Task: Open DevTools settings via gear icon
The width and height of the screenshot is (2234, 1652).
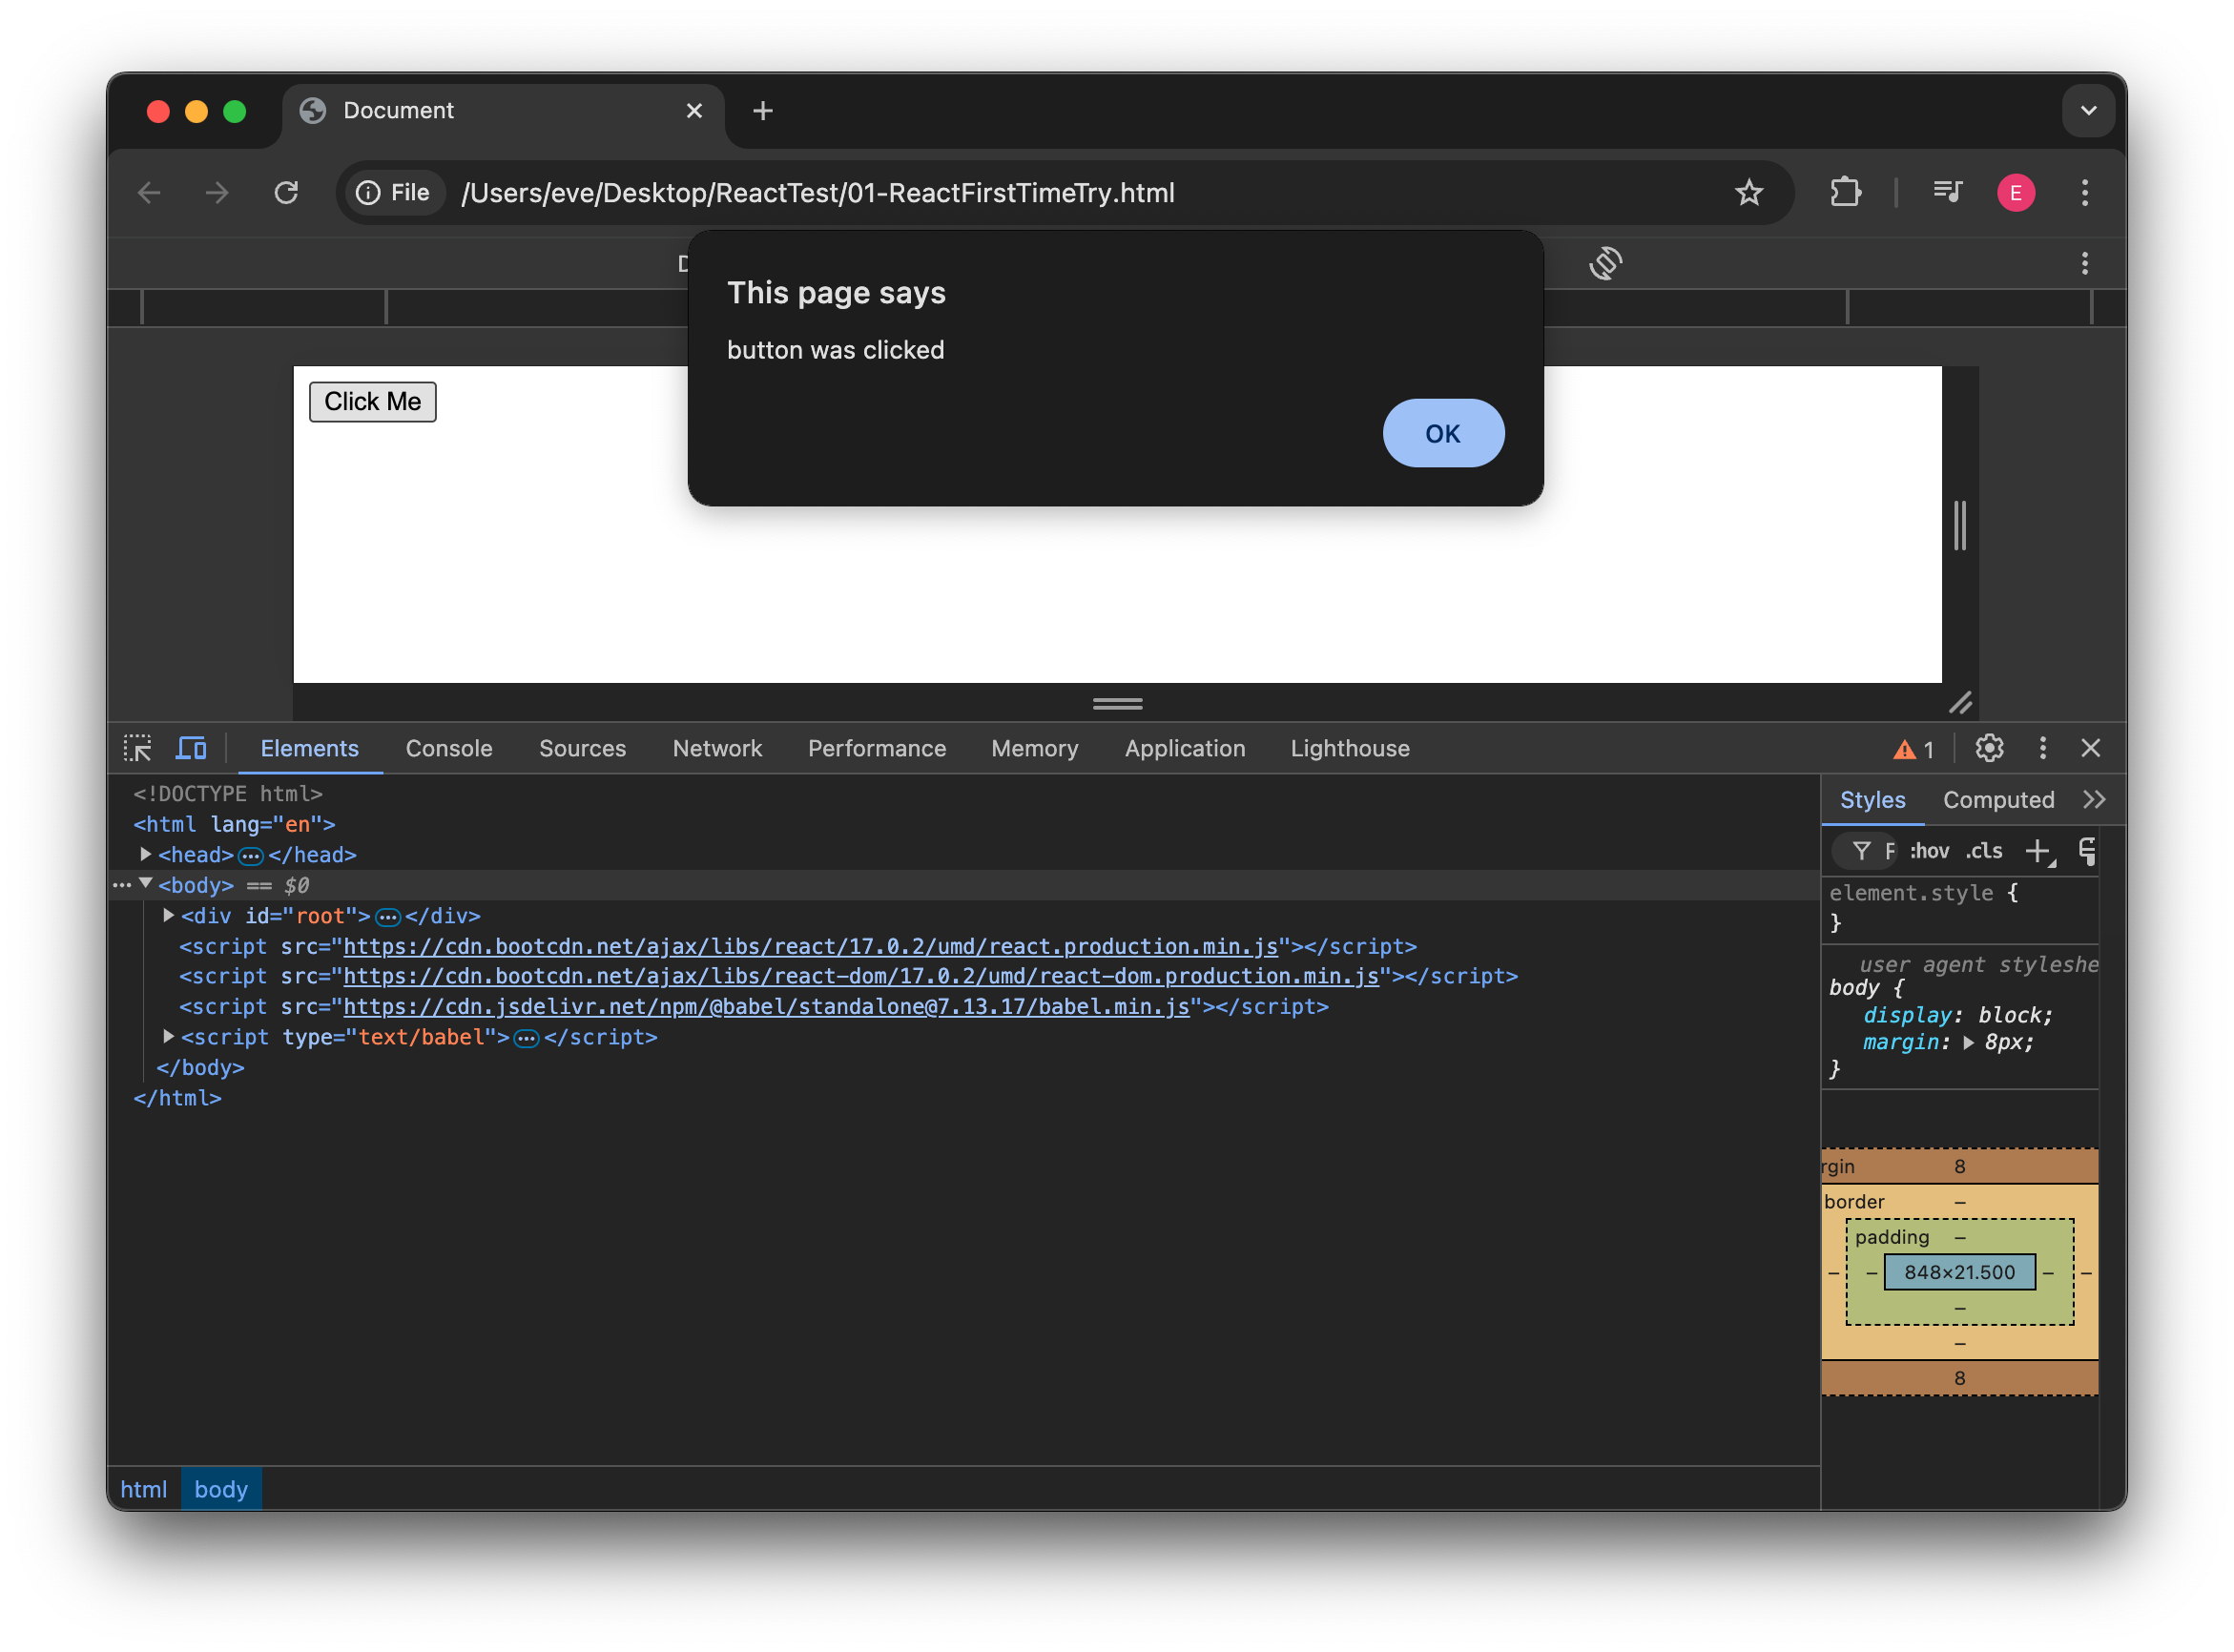Action: [x=1989, y=748]
